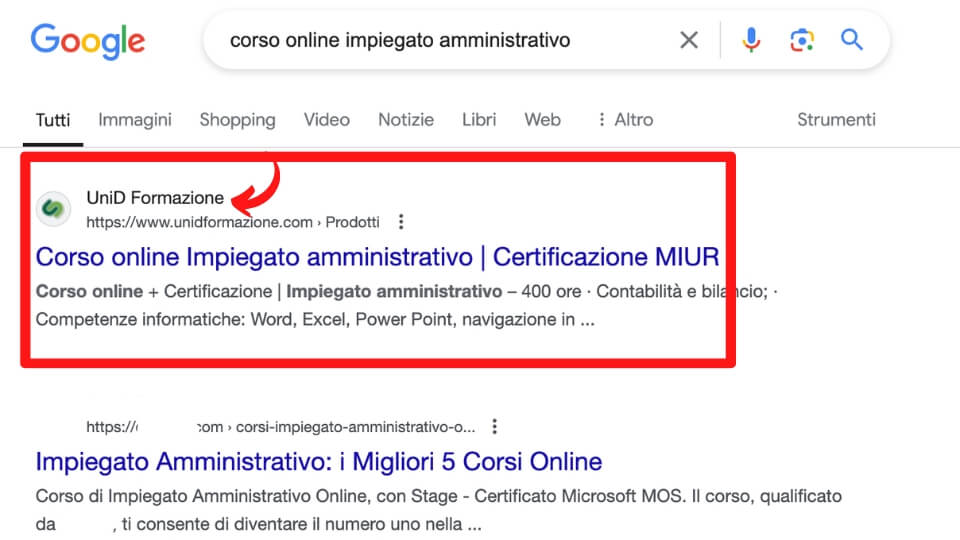
Task: Go to the Video tab
Action: click(x=327, y=120)
